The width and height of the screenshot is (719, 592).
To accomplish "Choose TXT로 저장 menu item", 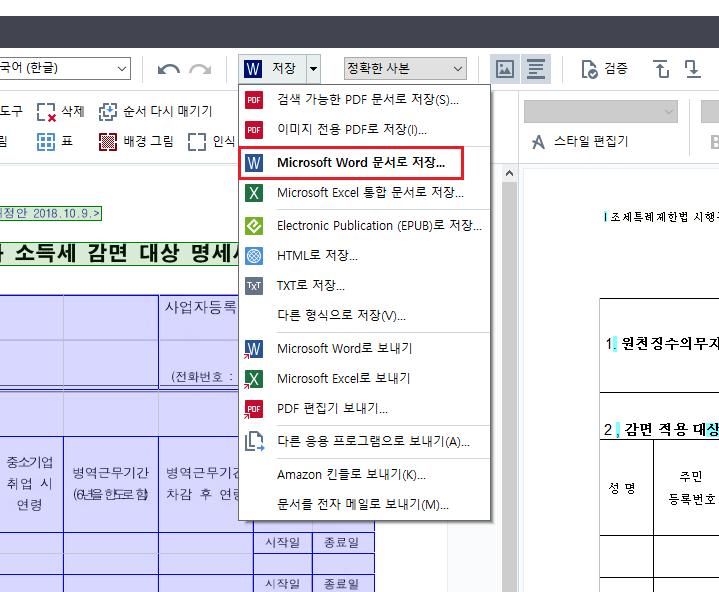I will coord(365,286).
